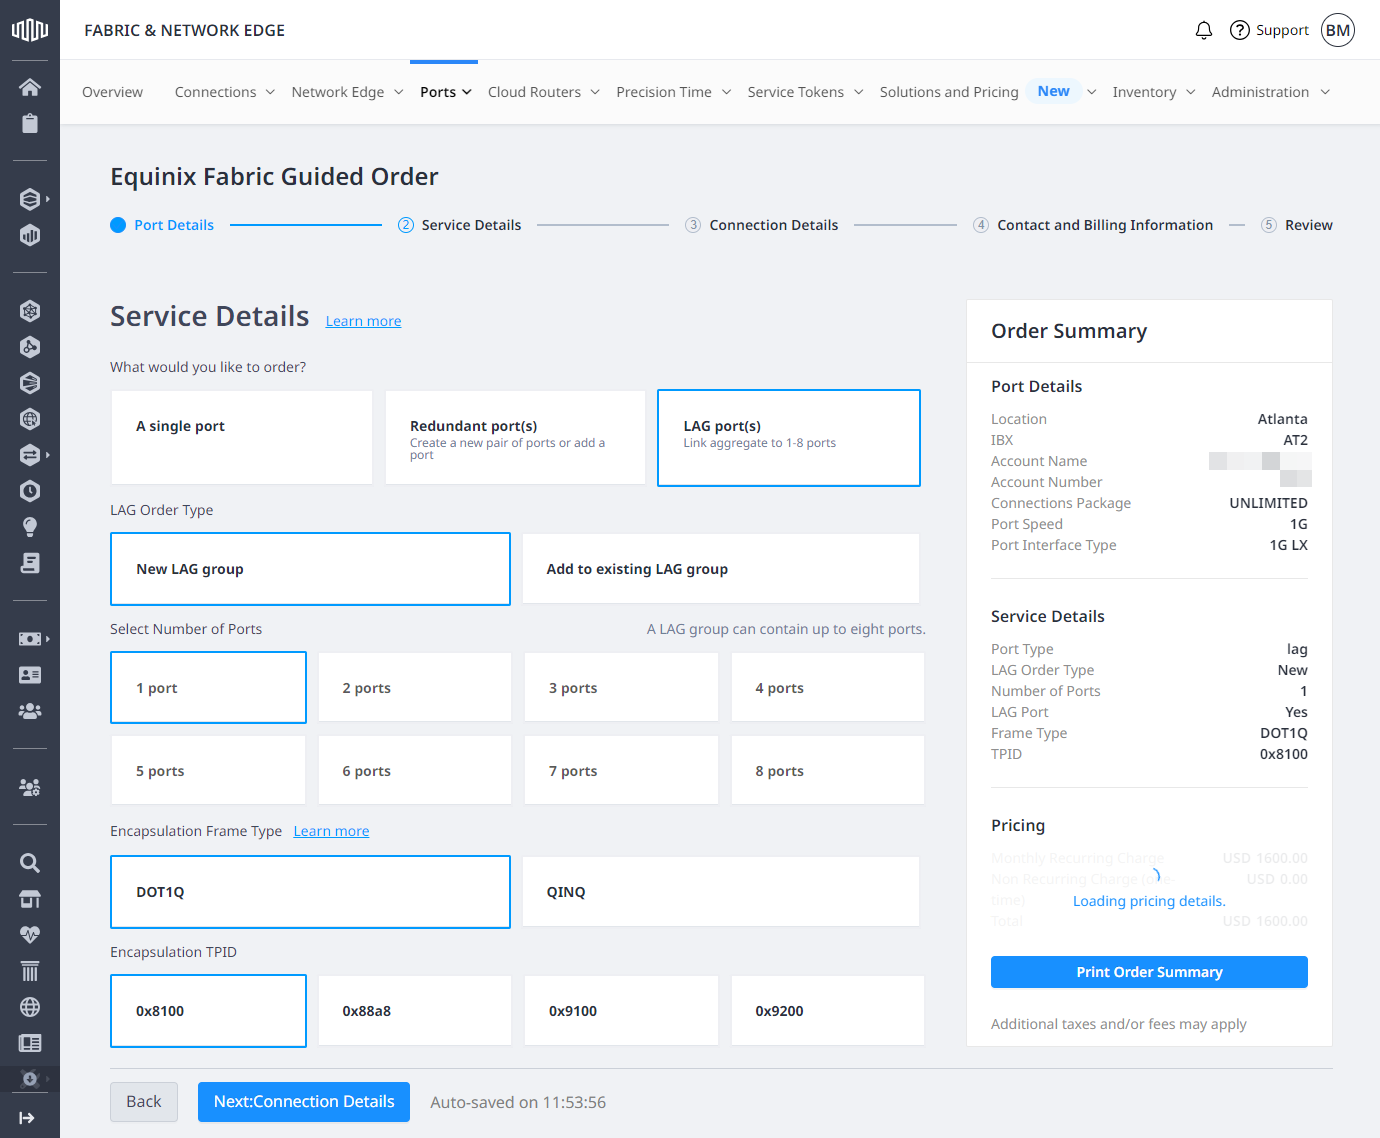Select 5 ports option
Image resolution: width=1380 pixels, height=1138 pixels.
(x=208, y=771)
